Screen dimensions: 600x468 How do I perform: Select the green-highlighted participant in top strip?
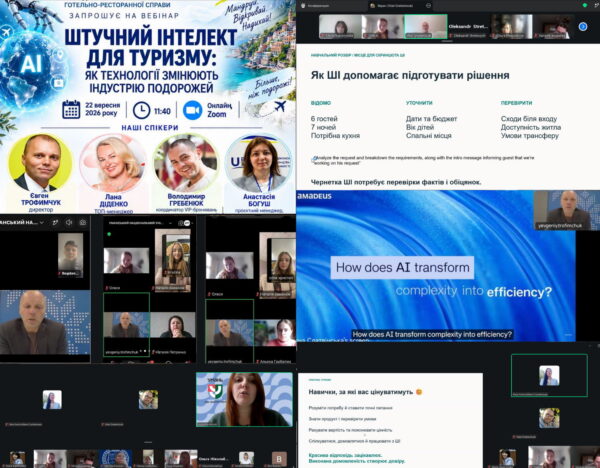tap(426, 26)
